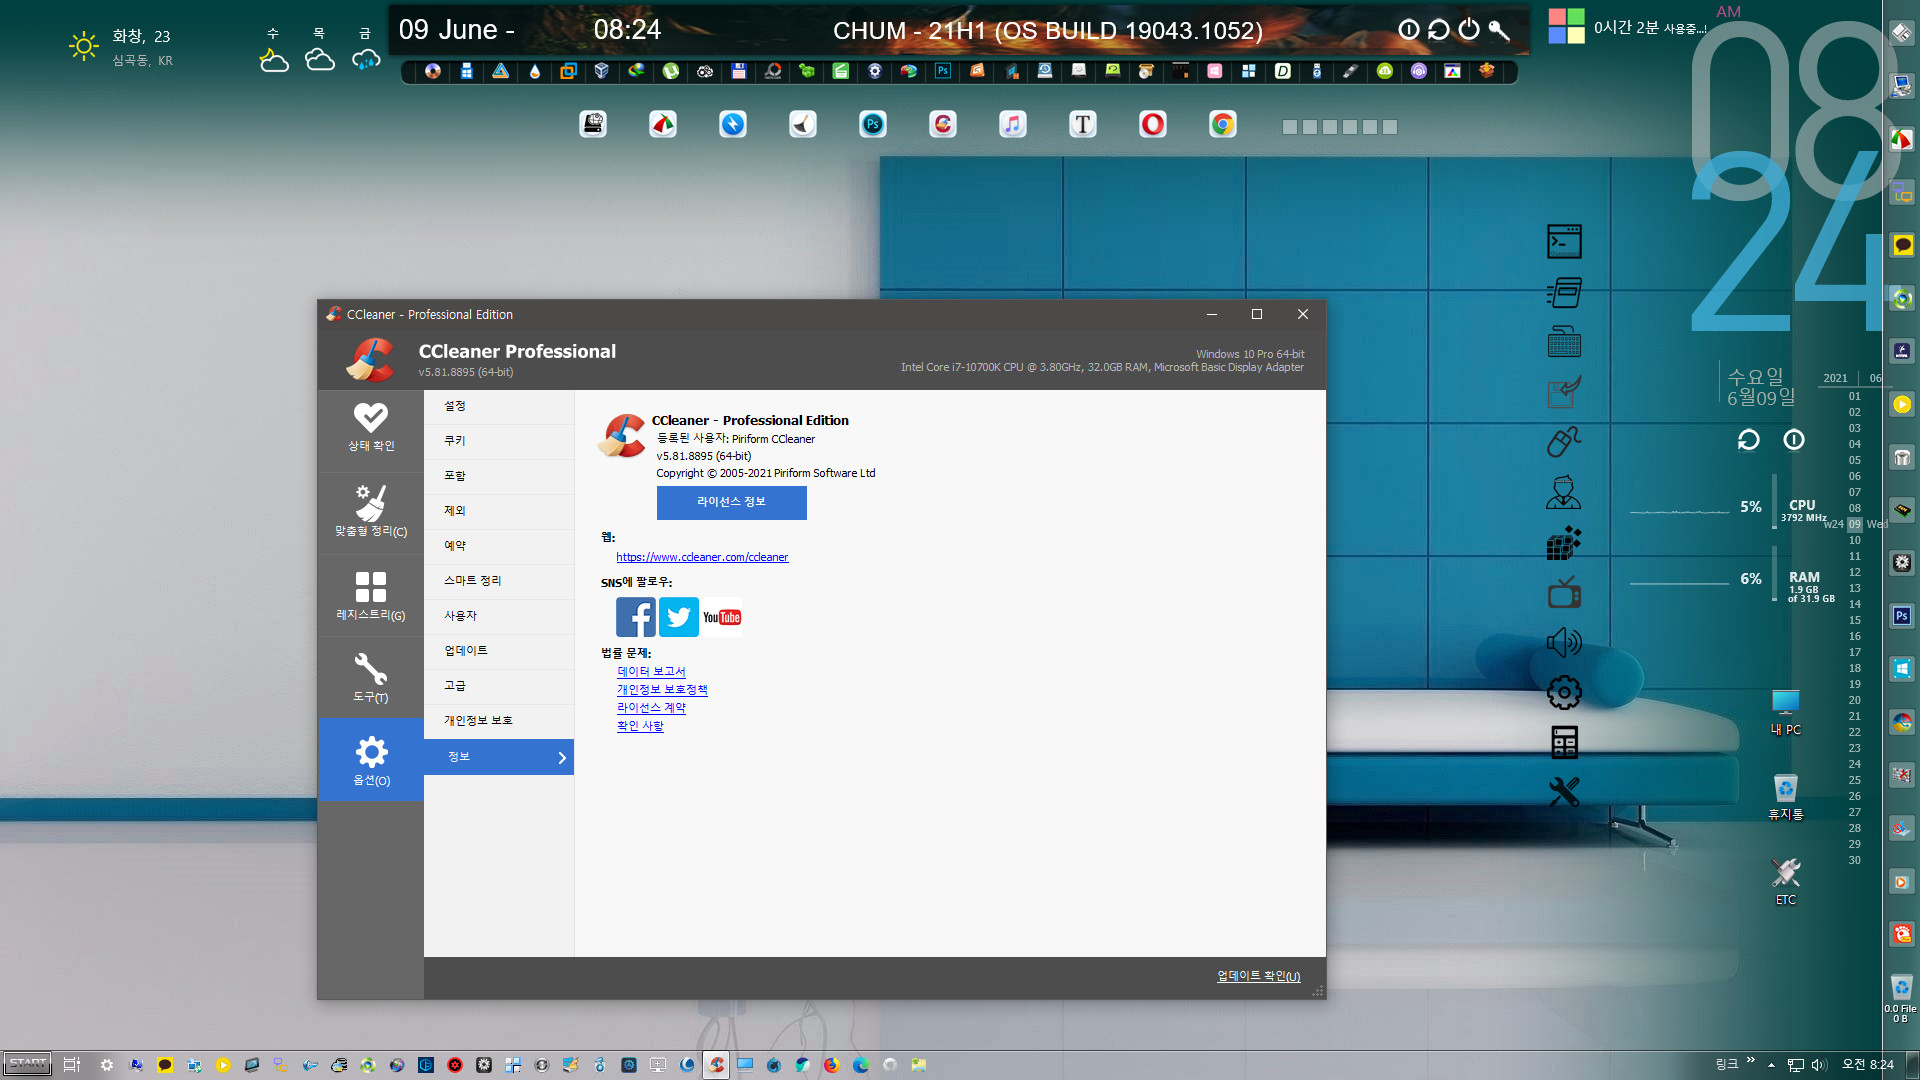Click the START button on taskbar
1920x1080 pixels.
28,1064
